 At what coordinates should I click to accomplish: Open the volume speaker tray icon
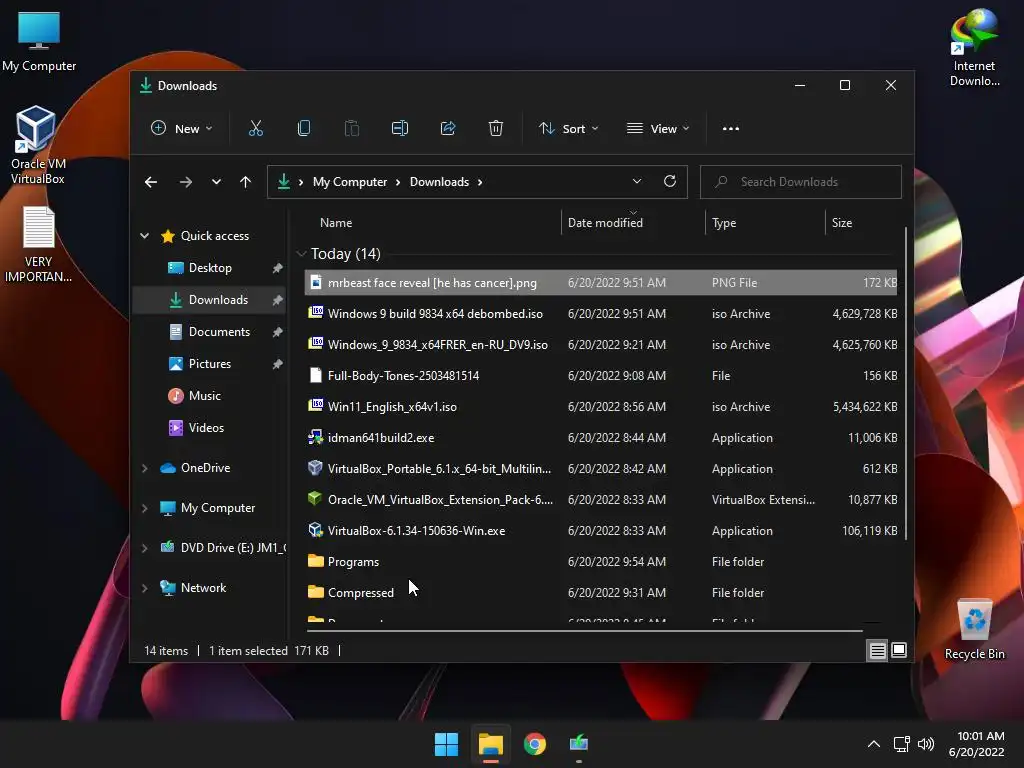point(926,744)
